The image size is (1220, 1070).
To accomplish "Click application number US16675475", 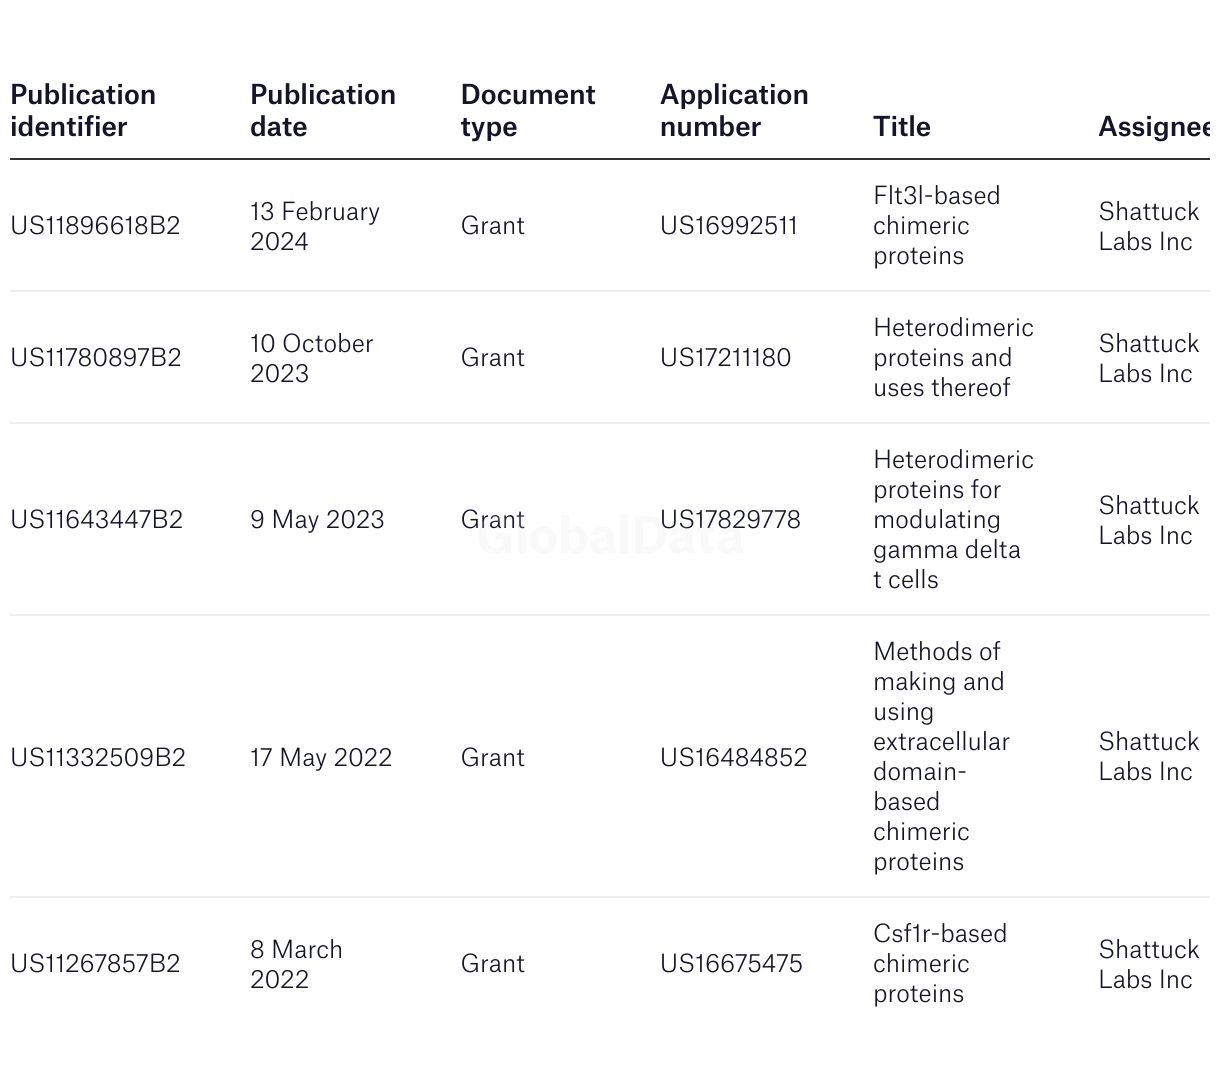I will [731, 964].
